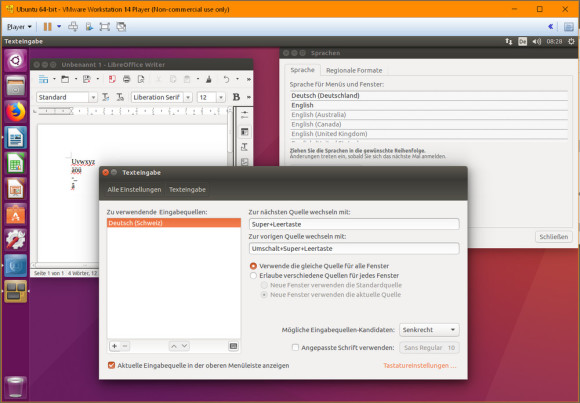Add a new input source with plus button
Image resolution: width=580 pixels, height=403 pixels.
coord(114,346)
